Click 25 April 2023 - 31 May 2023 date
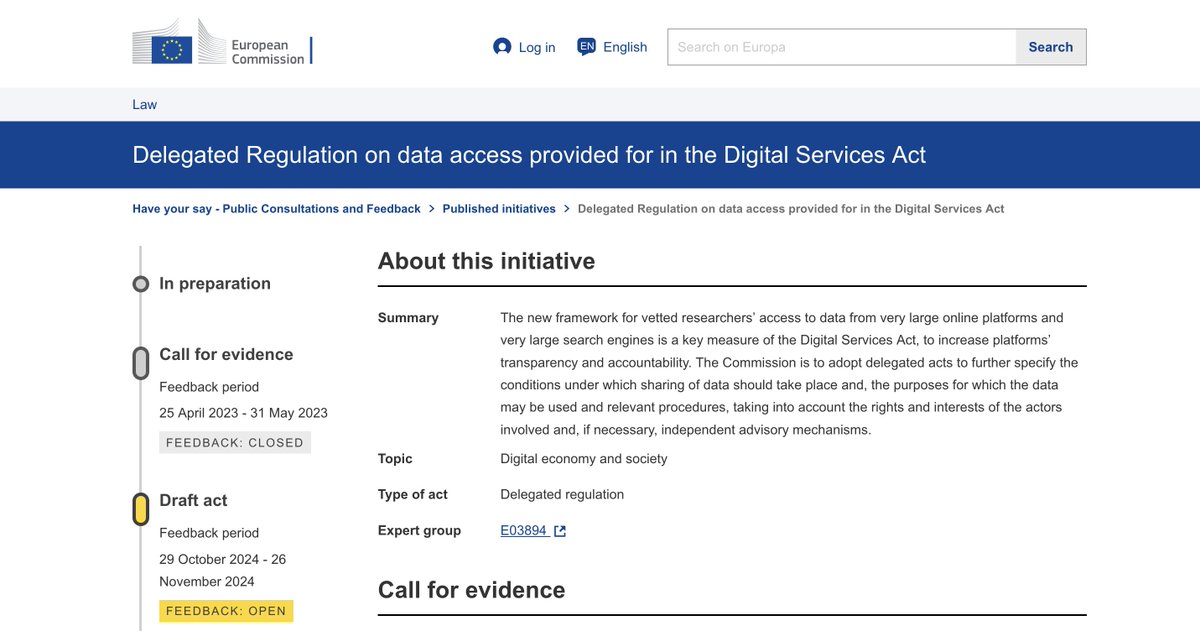The image size is (1200, 631). pos(243,413)
